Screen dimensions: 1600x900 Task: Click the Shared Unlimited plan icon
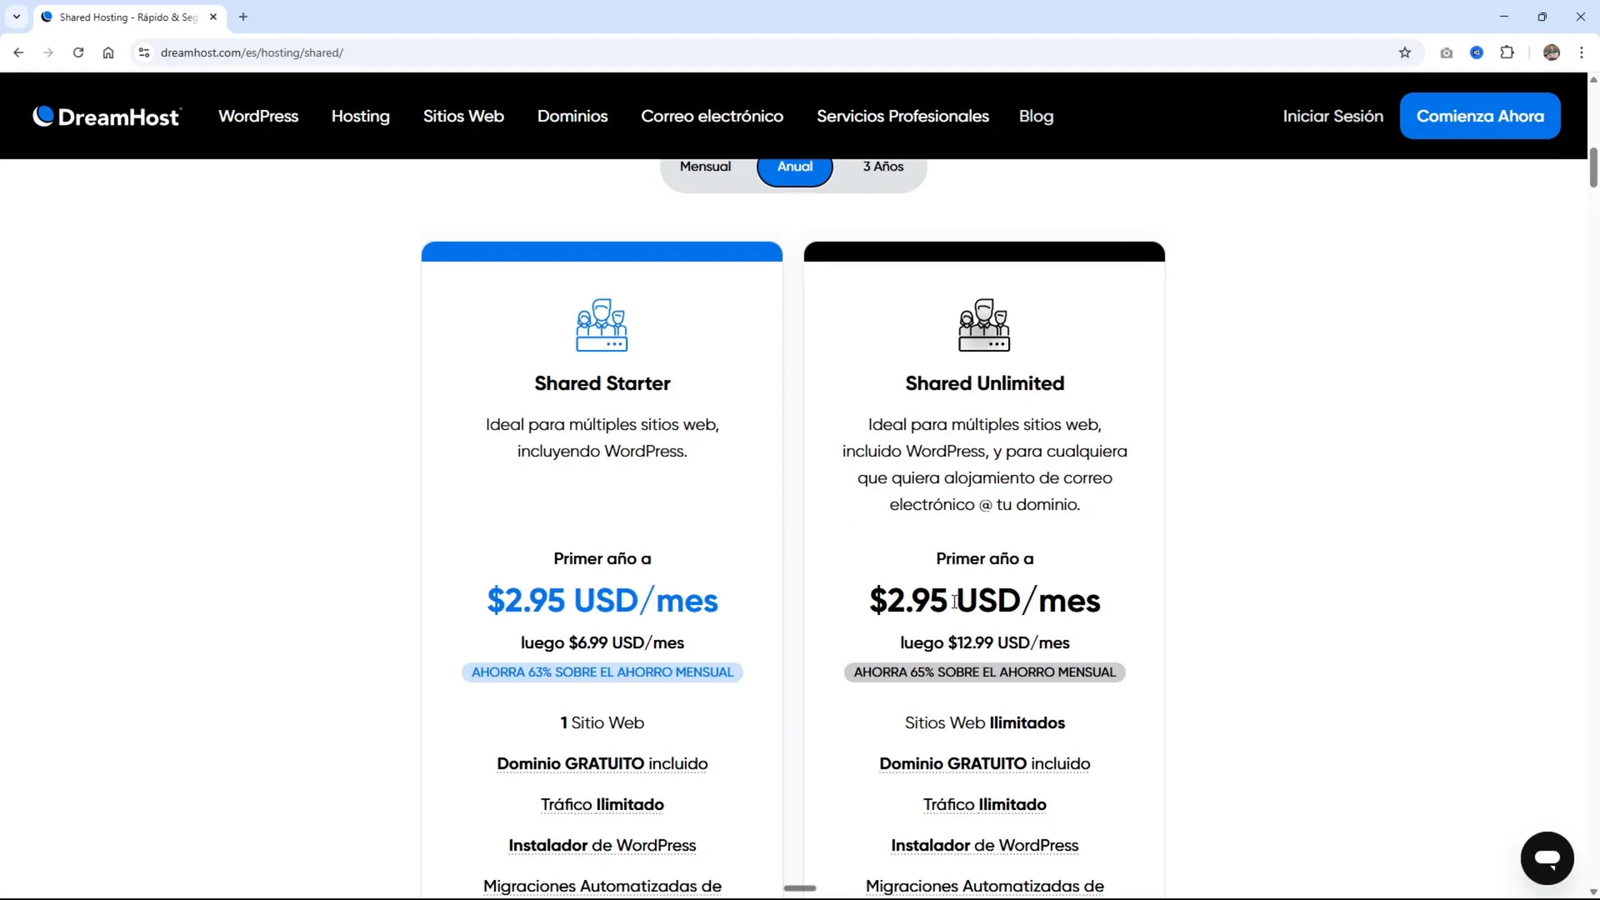tap(984, 325)
